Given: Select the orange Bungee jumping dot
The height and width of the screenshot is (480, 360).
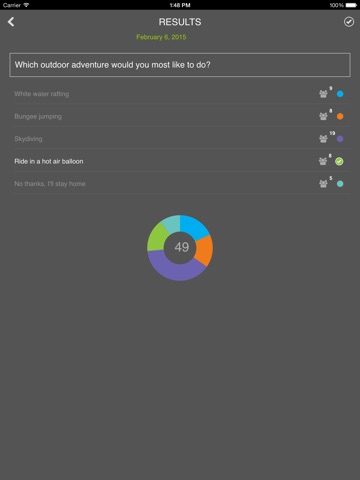Looking at the screenshot, I should coord(340,116).
